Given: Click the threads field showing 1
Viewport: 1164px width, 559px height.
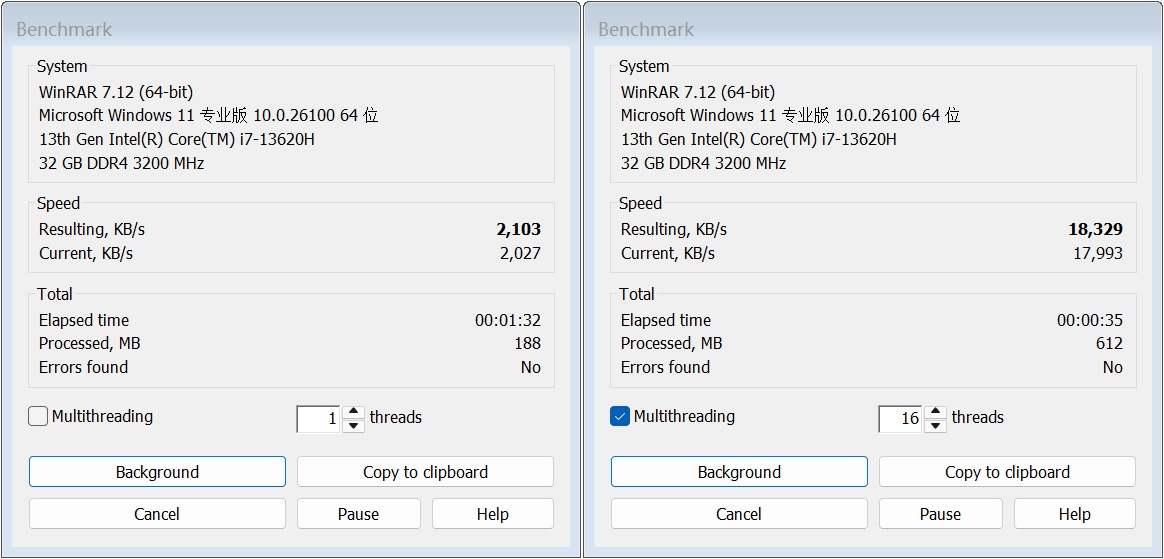Looking at the screenshot, I should point(319,418).
